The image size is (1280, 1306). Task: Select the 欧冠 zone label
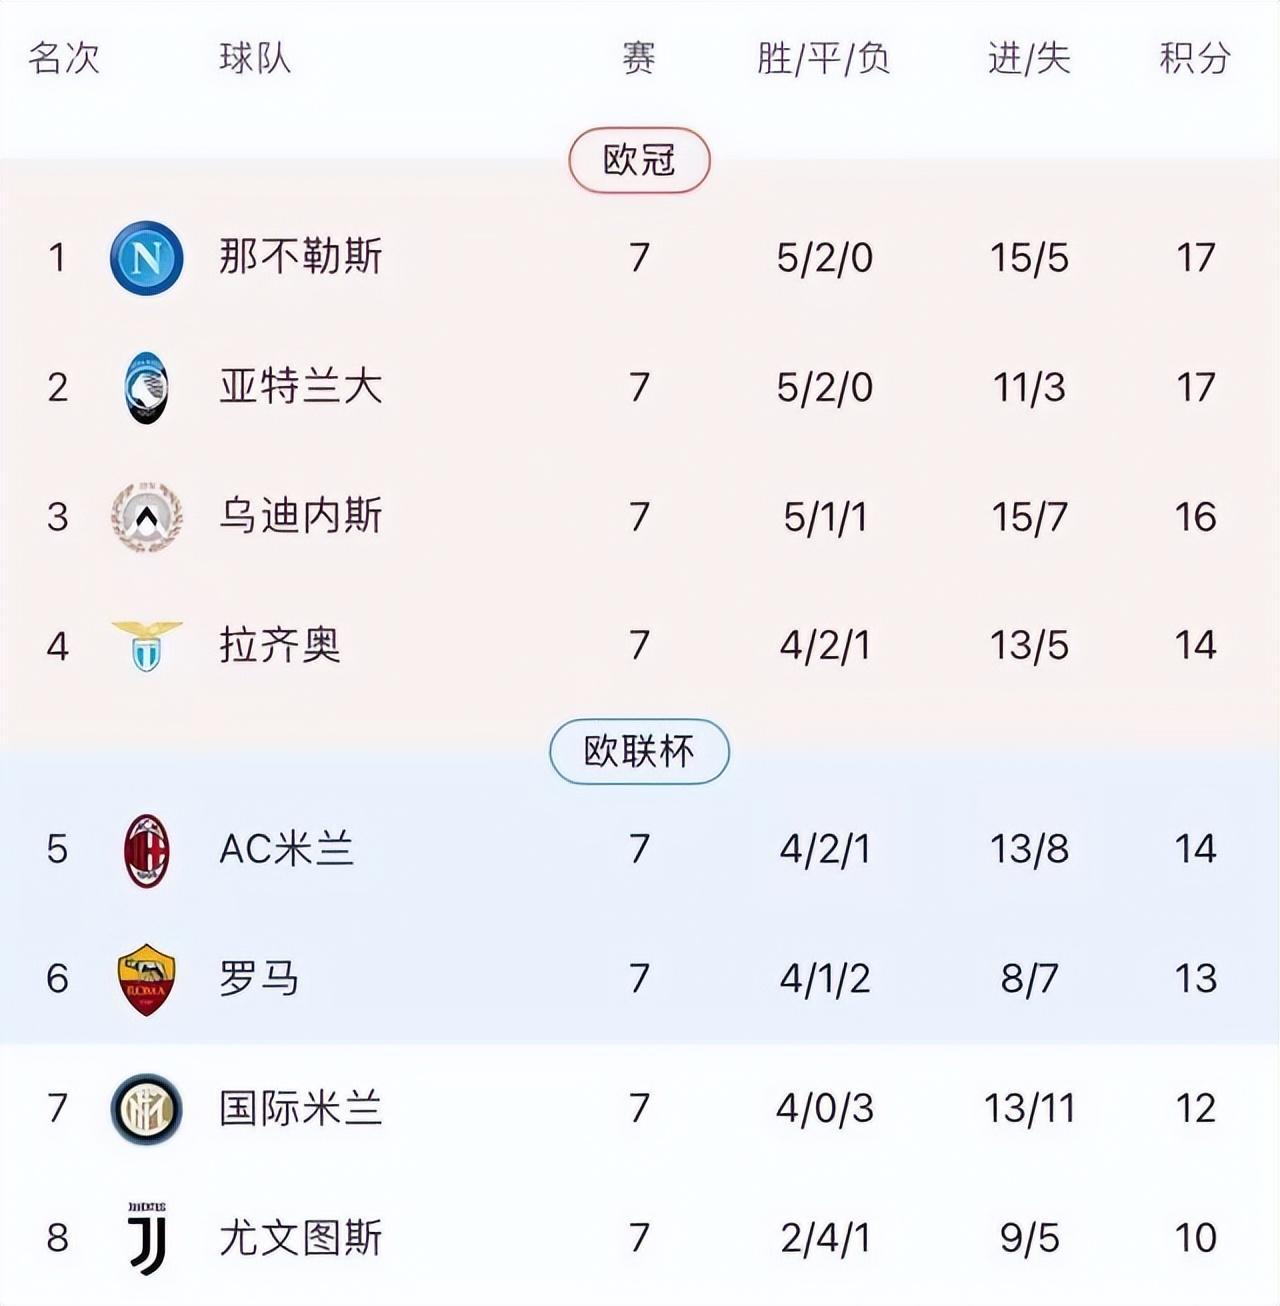(x=639, y=160)
